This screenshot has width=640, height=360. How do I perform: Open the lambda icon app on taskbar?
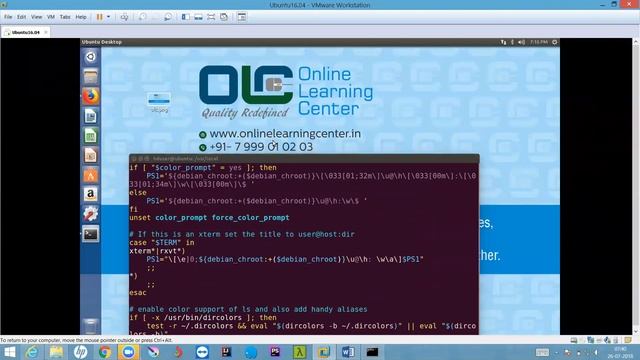[300, 352]
